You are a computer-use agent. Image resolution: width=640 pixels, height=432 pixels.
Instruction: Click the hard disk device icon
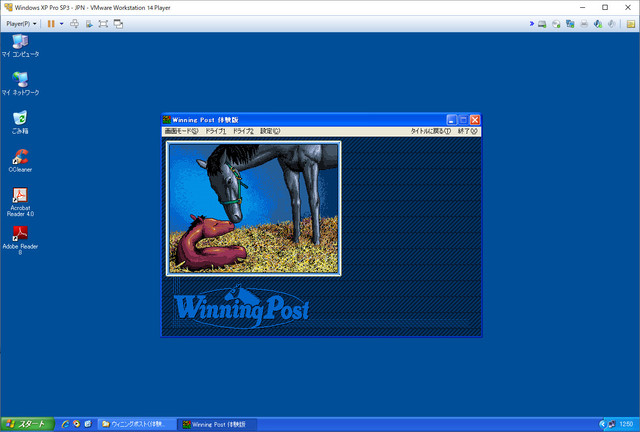tap(542, 24)
